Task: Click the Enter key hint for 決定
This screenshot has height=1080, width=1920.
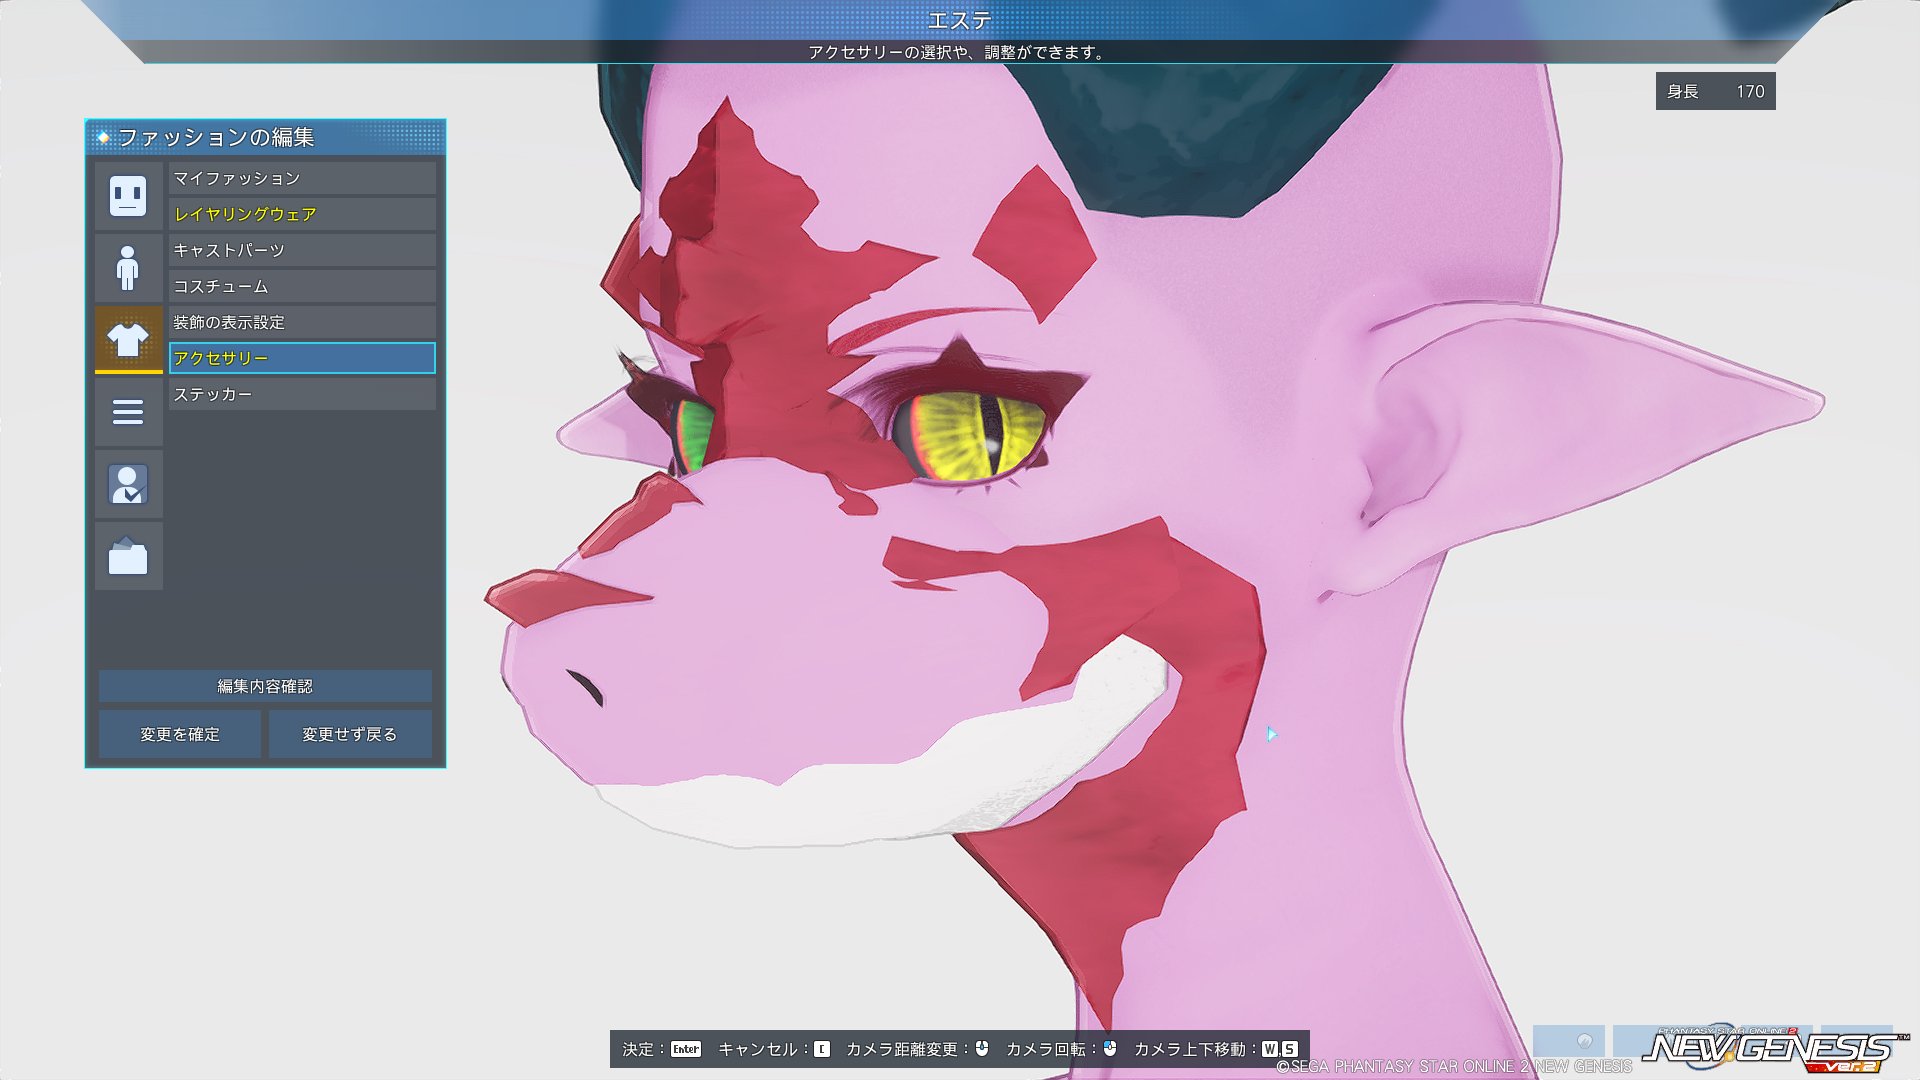Action: 686,1049
